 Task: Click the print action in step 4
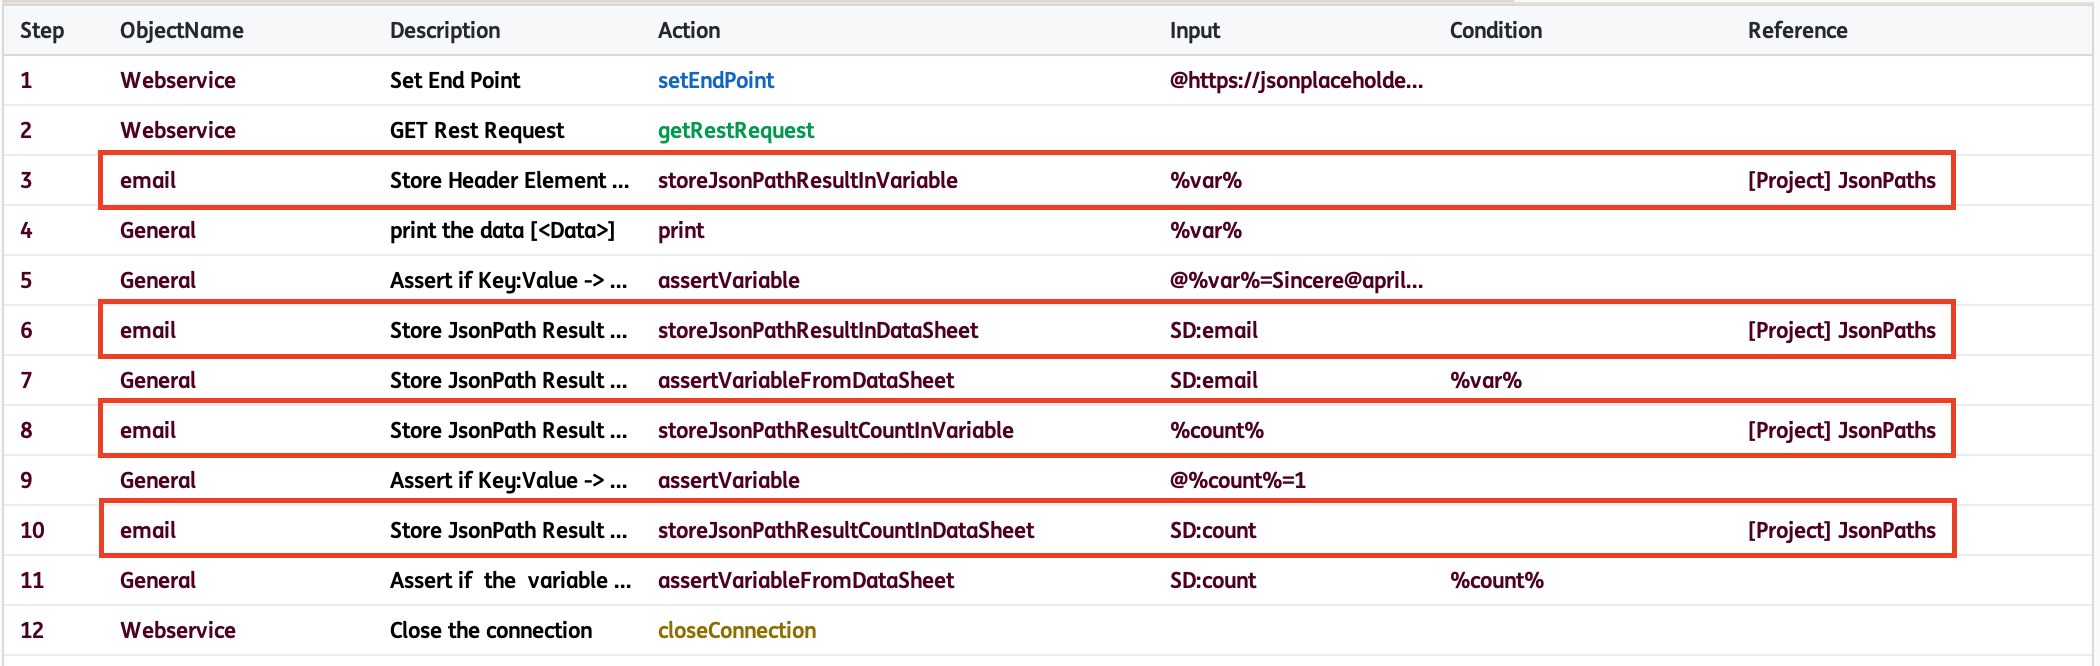(681, 230)
